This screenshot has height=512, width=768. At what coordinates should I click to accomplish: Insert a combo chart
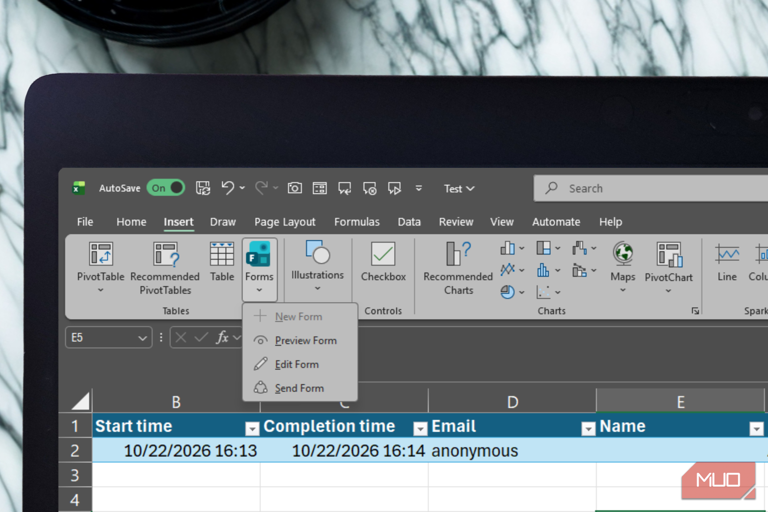point(584,270)
